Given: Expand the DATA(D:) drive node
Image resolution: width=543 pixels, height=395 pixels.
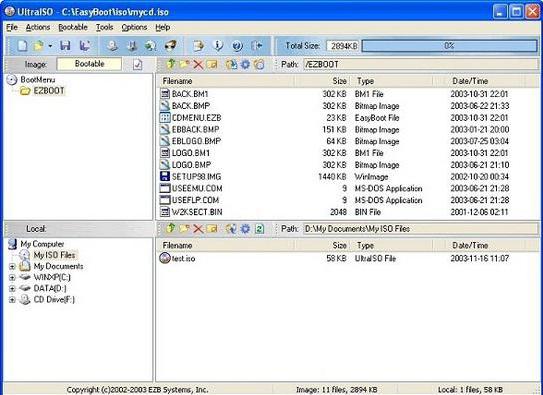Looking at the screenshot, I should tap(12, 289).
